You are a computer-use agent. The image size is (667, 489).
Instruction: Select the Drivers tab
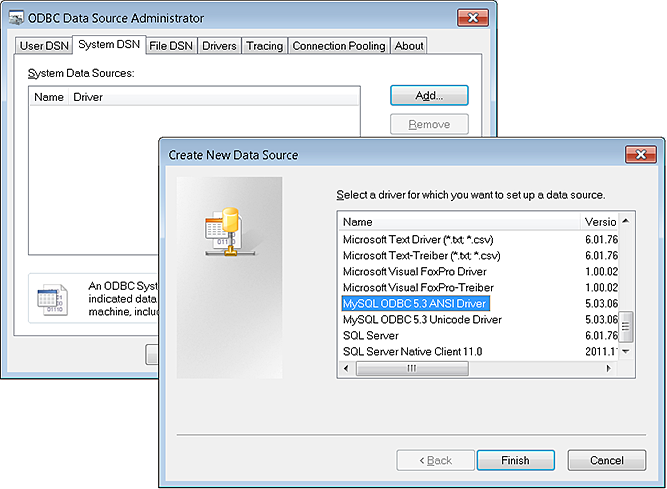pyautogui.click(x=219, y=45)
